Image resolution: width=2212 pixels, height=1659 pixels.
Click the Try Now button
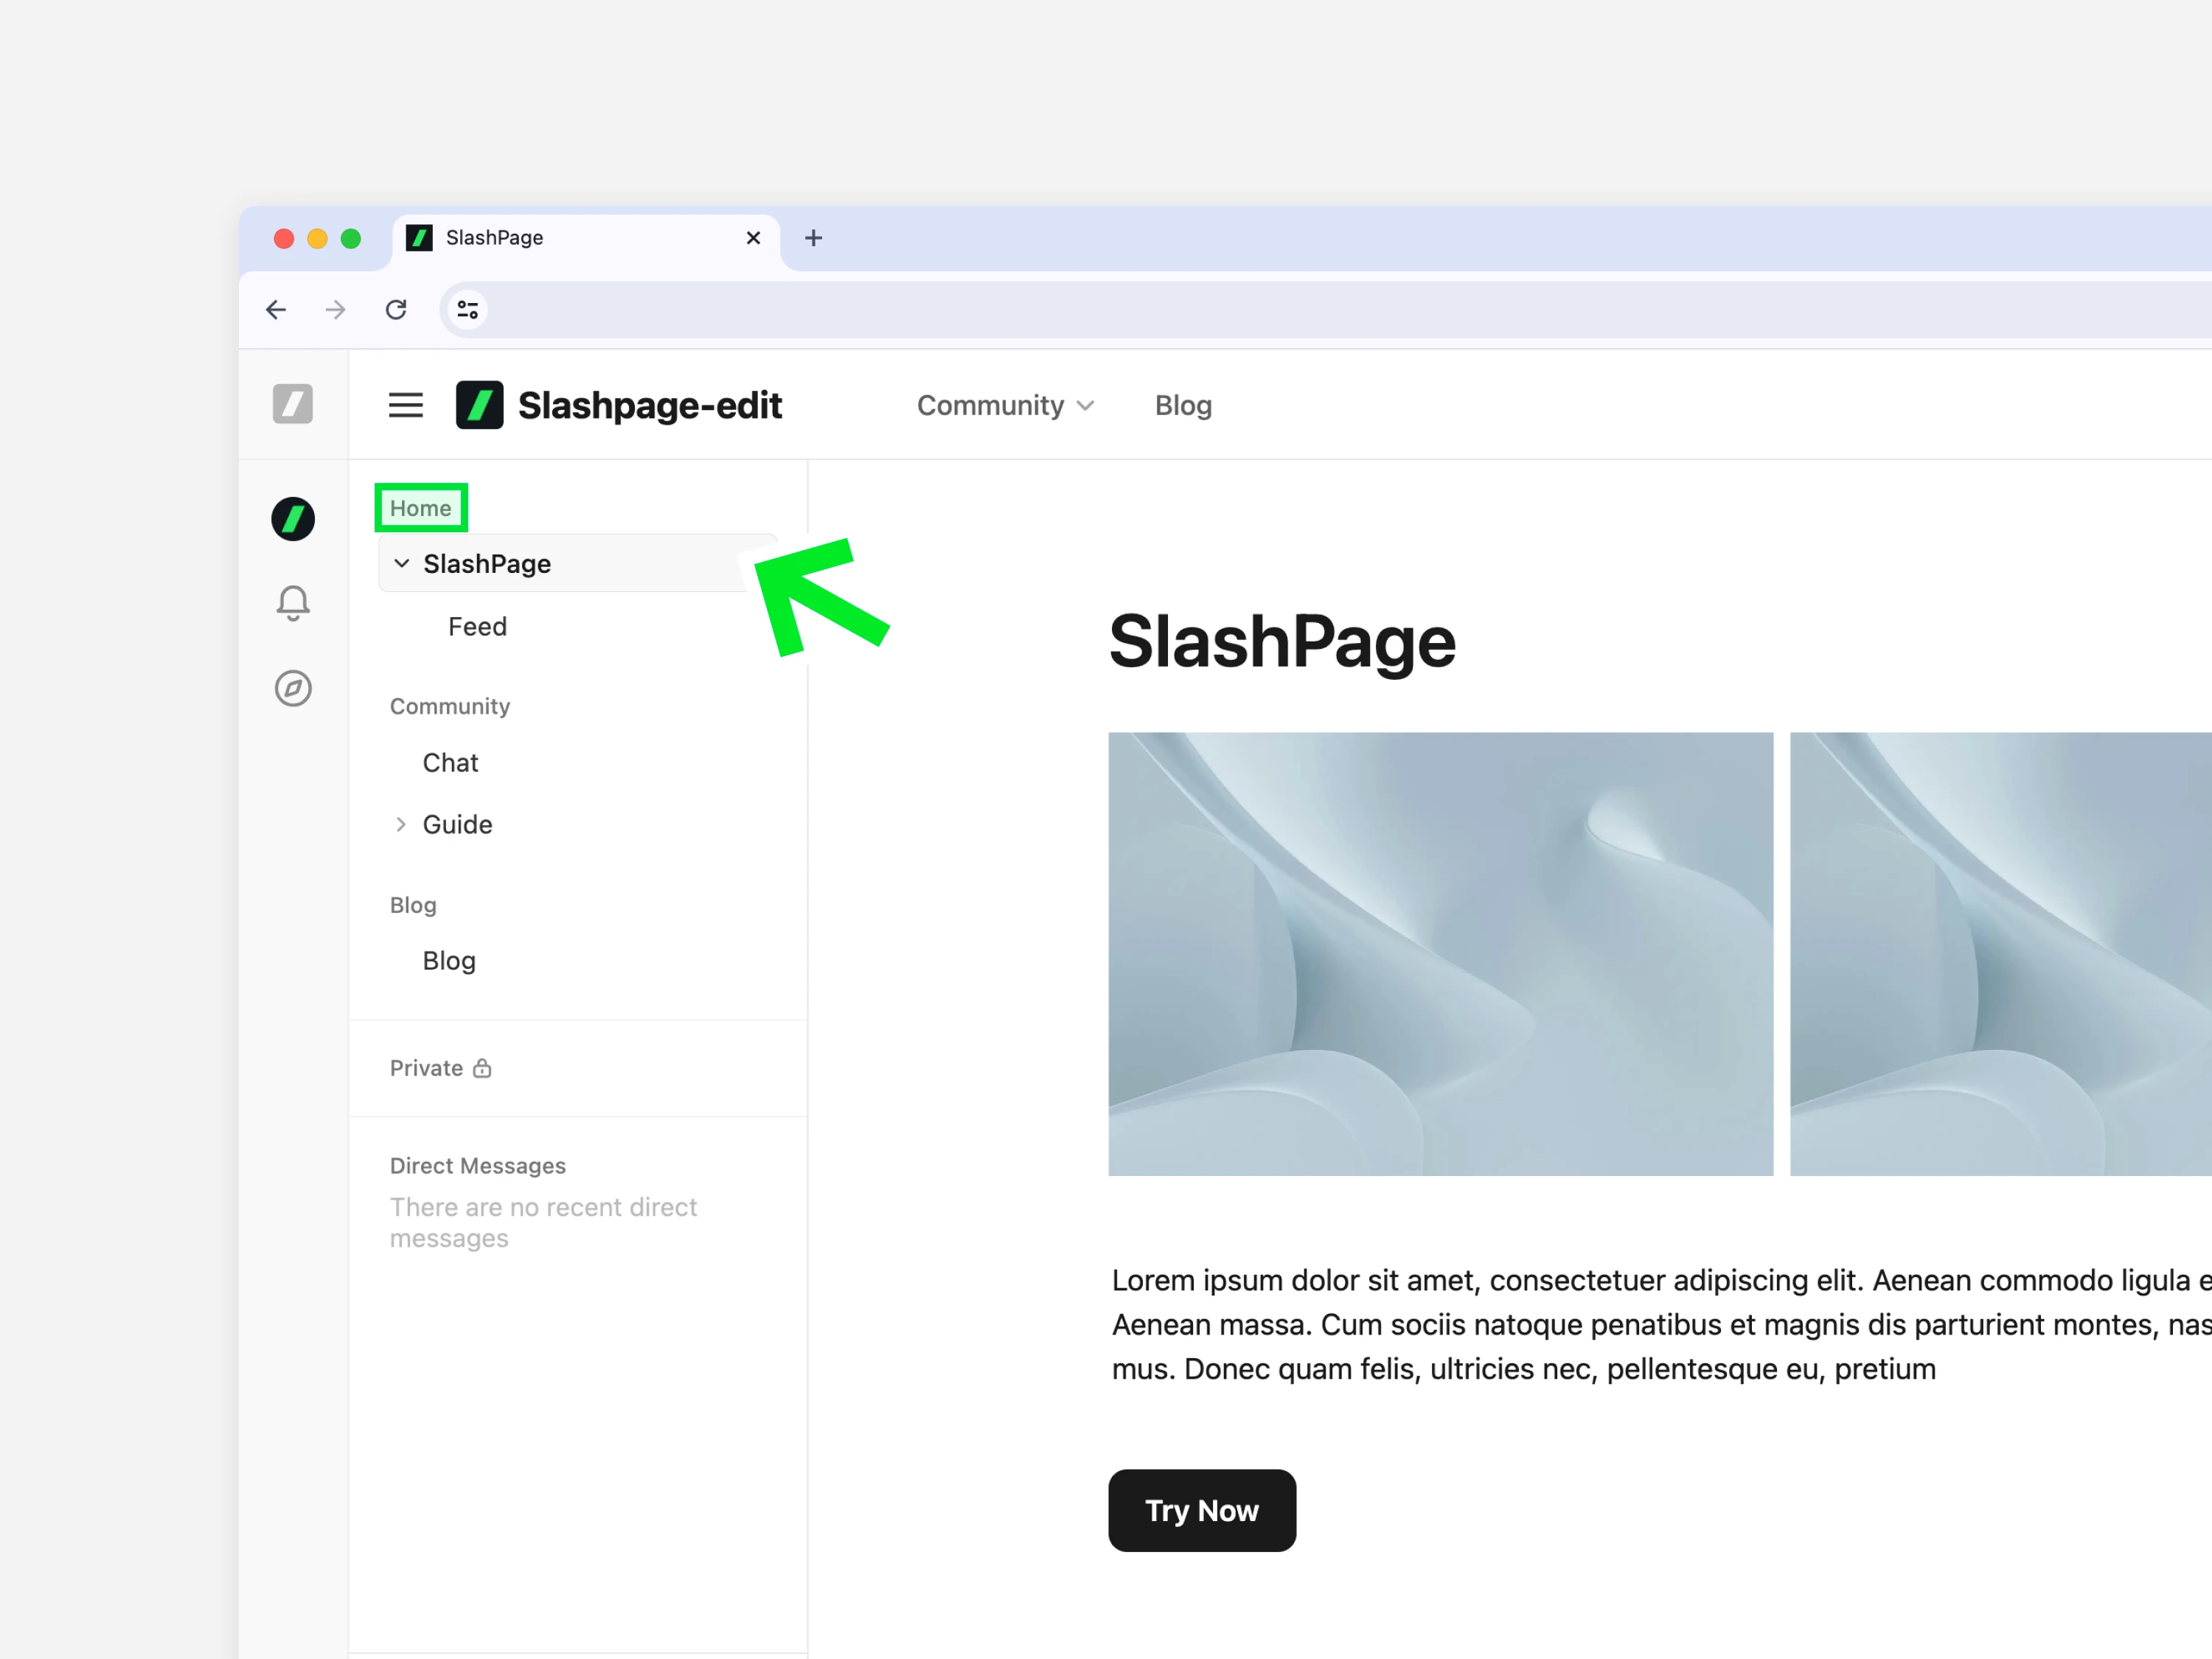pos(1202,1510)
